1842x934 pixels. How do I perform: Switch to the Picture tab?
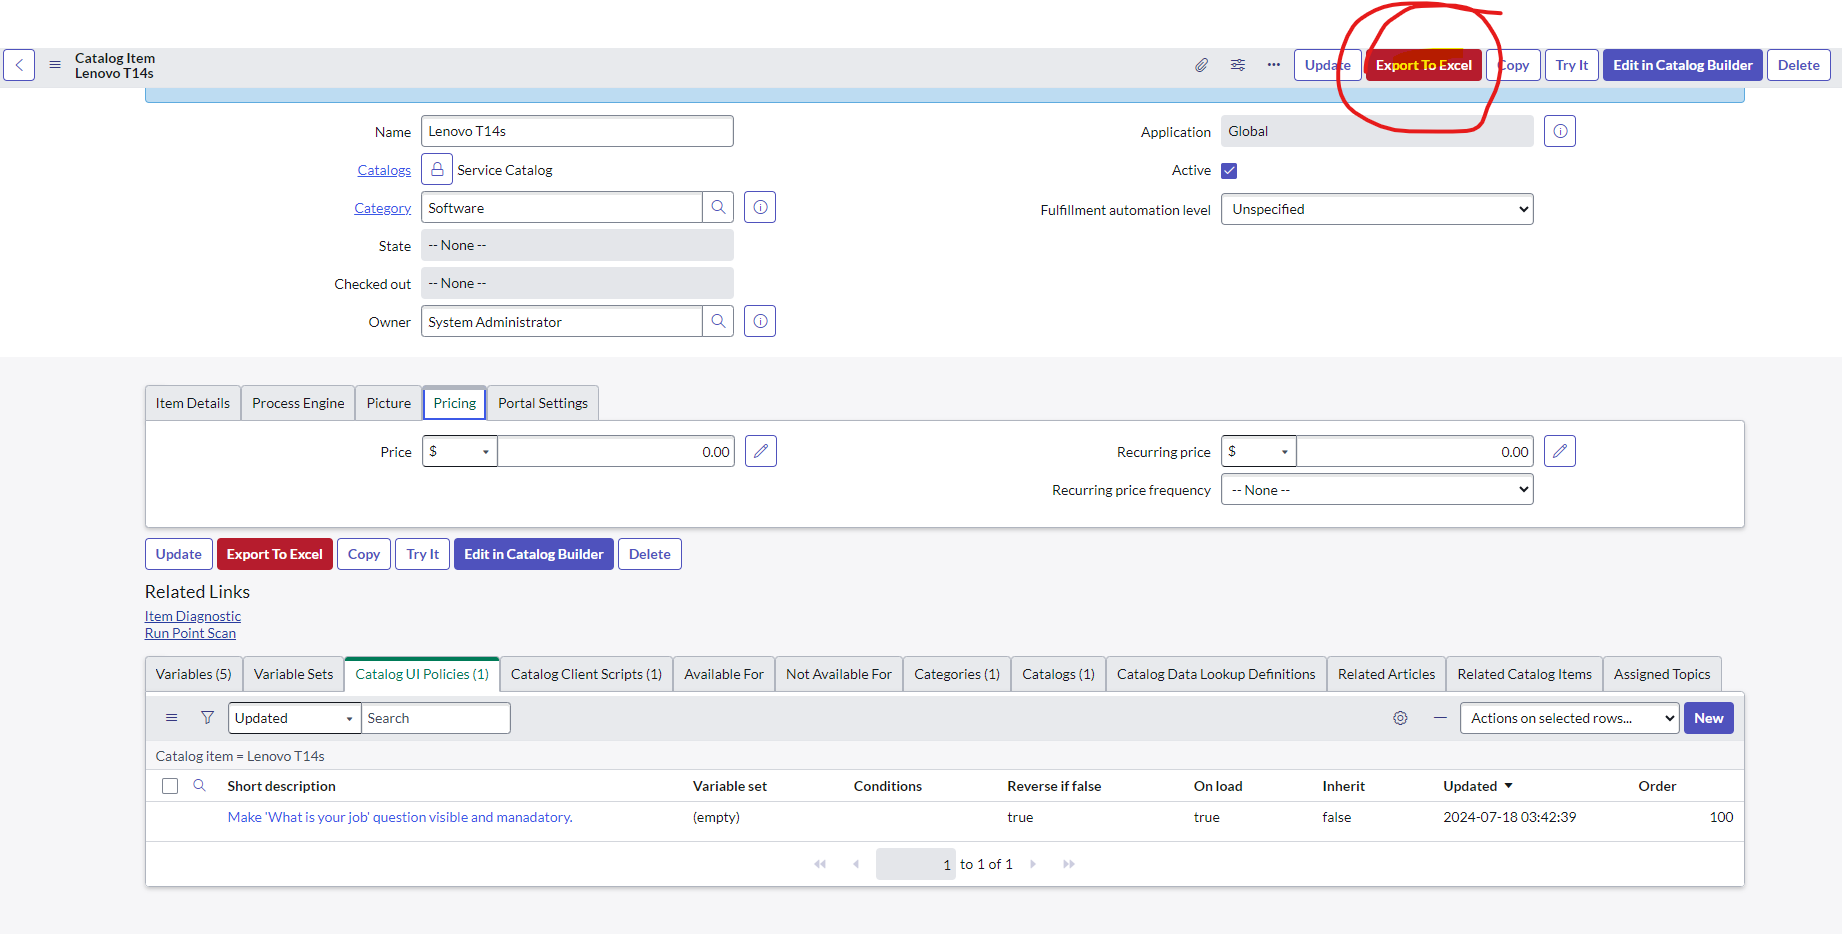pyautogui.click(x=389, y=403)
